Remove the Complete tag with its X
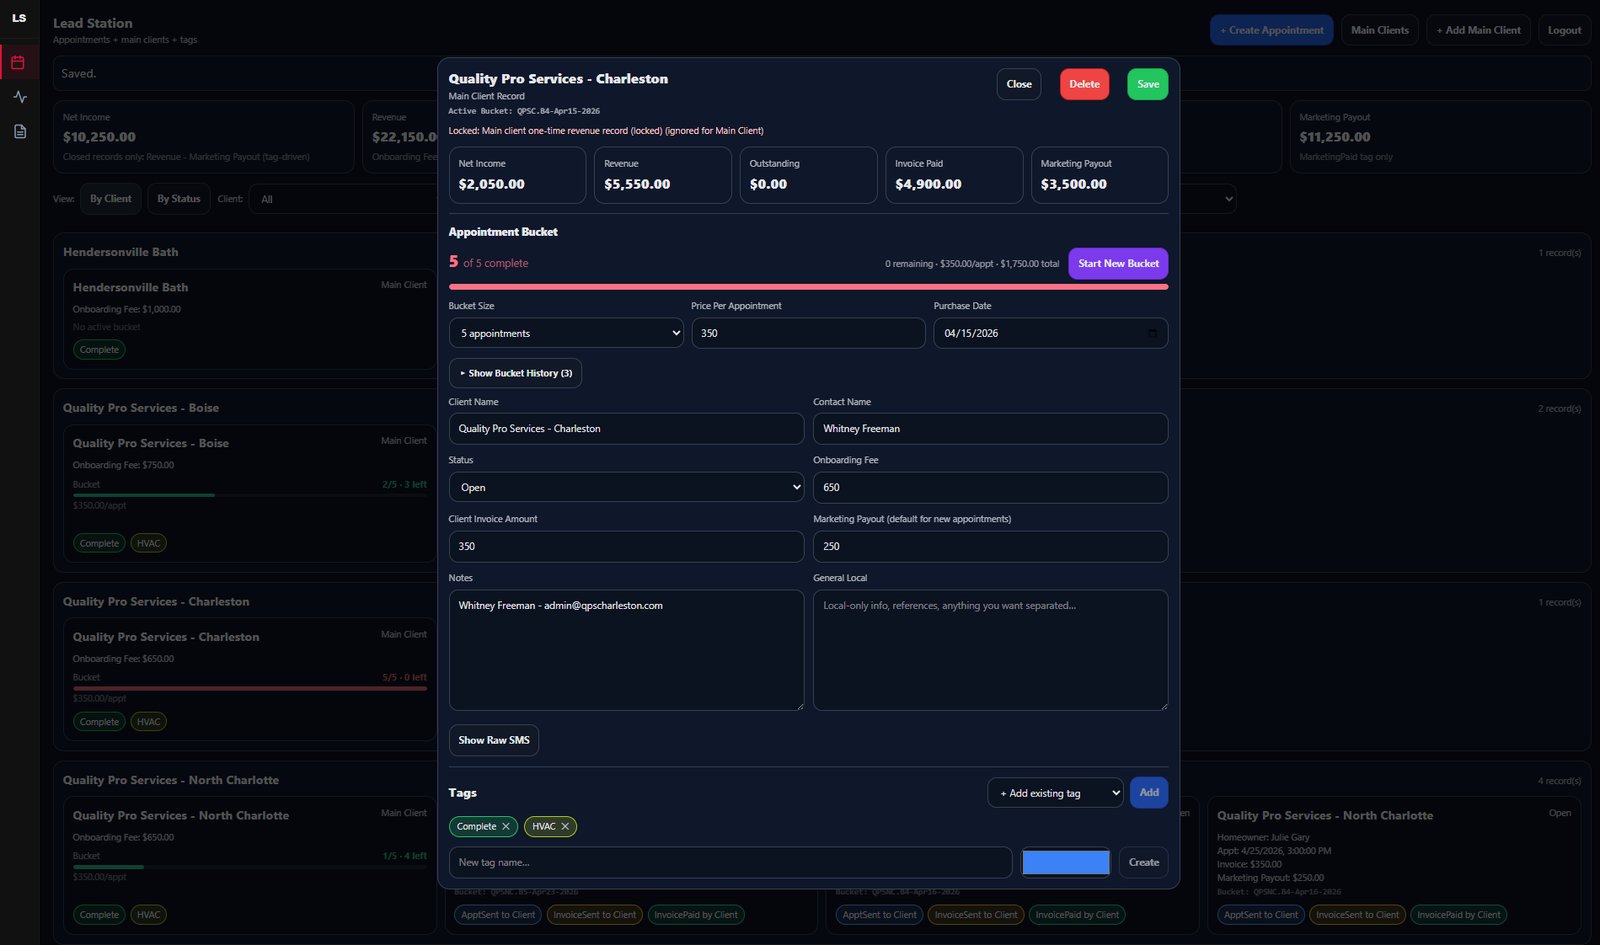Viewport: 1600px width, 945px height. [506, 826]
